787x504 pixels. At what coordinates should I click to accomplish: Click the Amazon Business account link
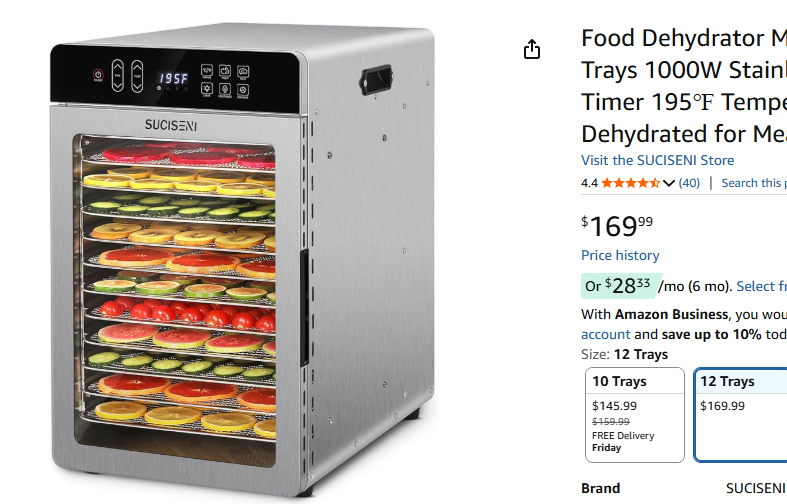coord(605,334)
